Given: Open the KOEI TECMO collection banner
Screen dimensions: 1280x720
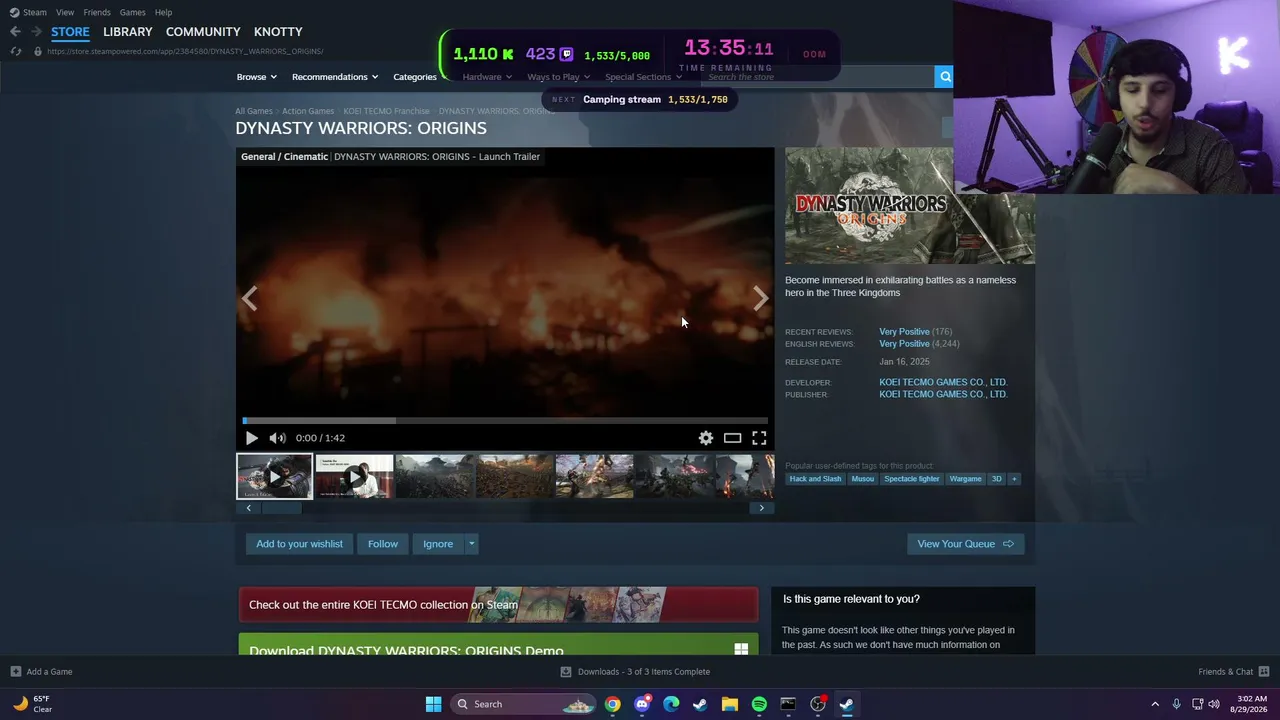Looking at the screenshot, I should [x=498, y=605].
